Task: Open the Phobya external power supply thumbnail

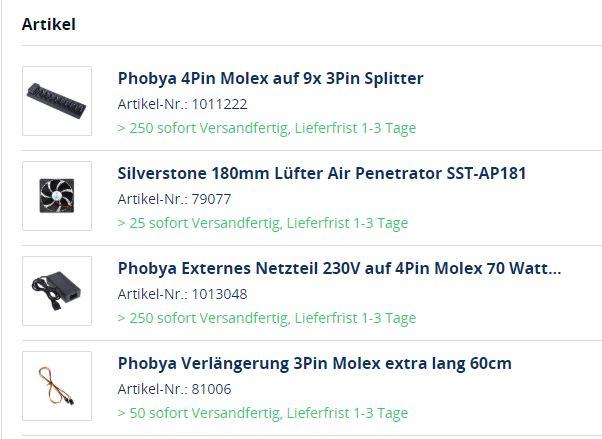Action: 57,291
